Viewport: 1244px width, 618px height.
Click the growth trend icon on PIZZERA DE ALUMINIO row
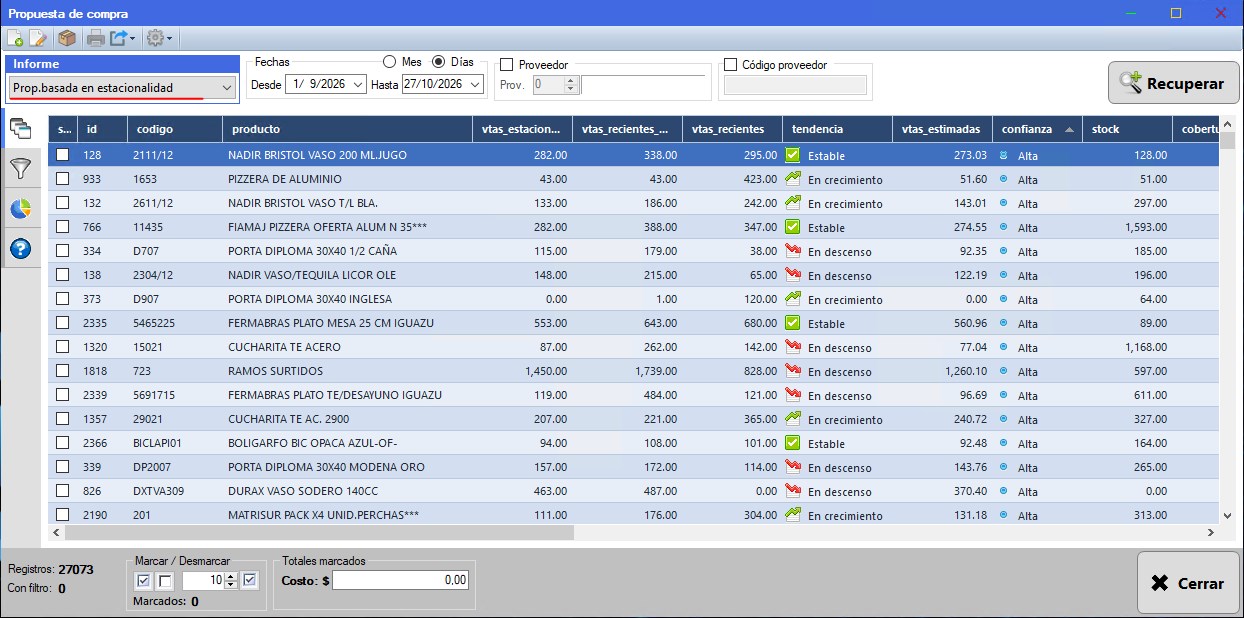coord(793,179)
